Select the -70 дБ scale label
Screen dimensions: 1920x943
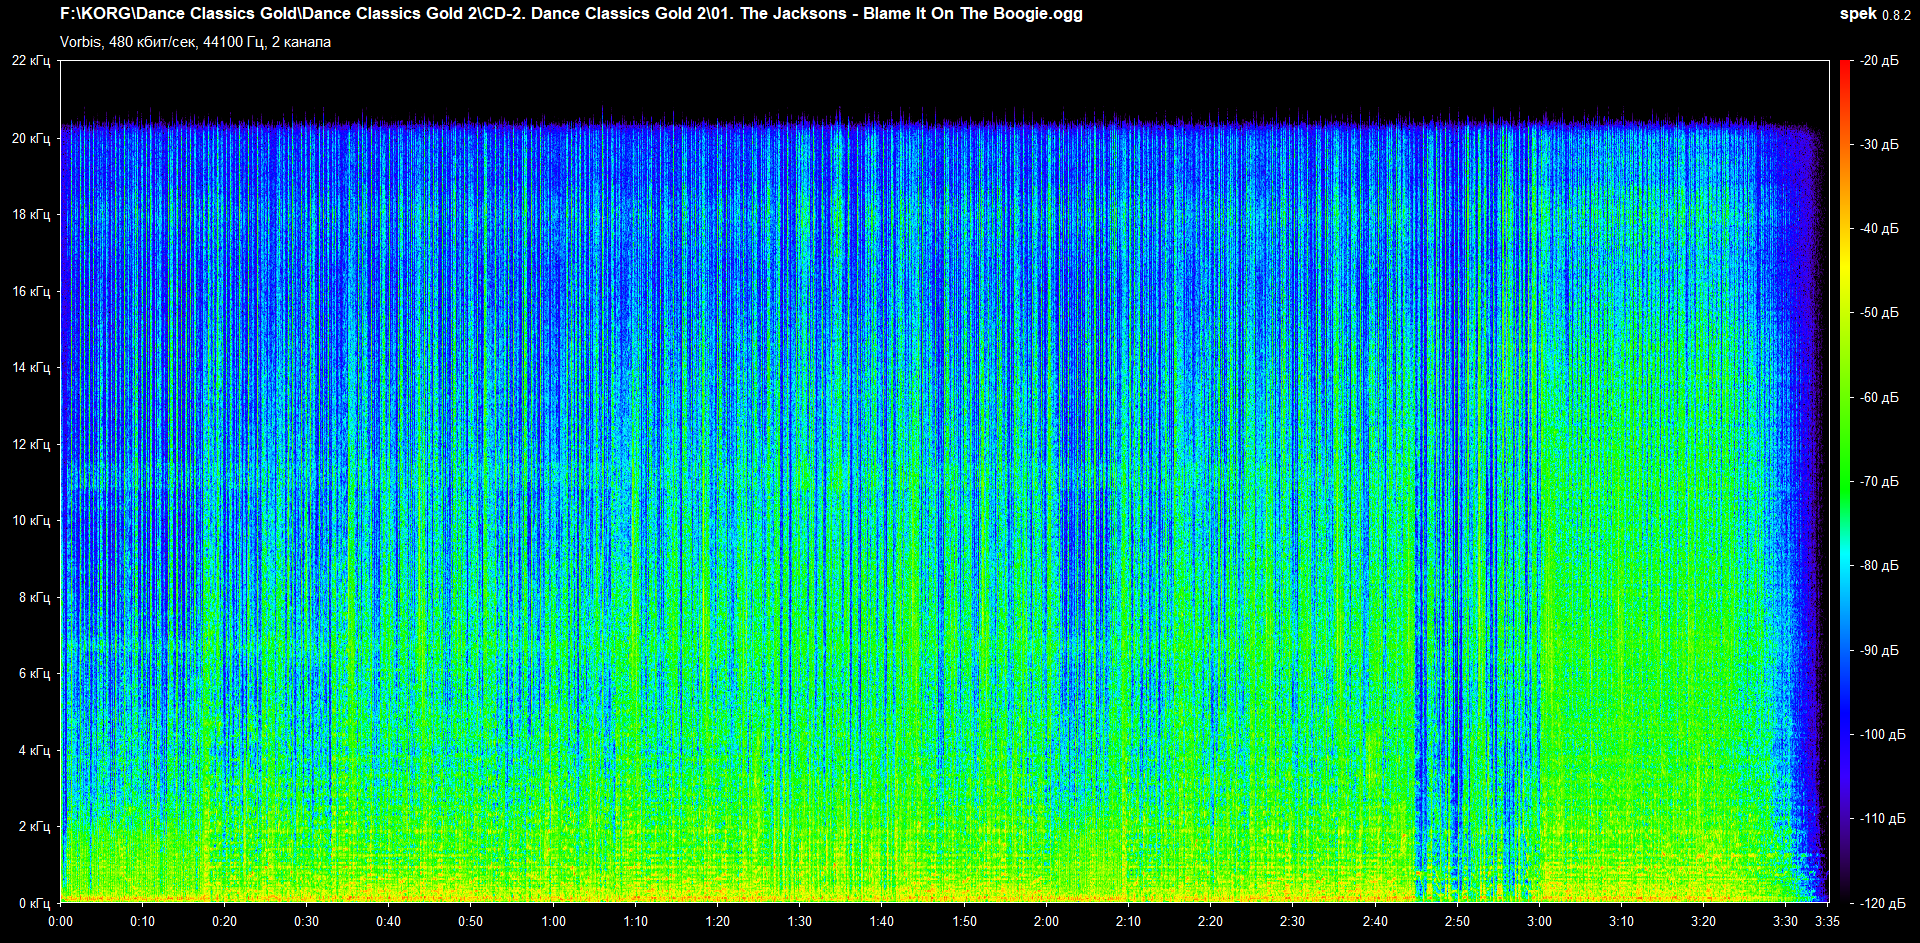coord(1879,481)
